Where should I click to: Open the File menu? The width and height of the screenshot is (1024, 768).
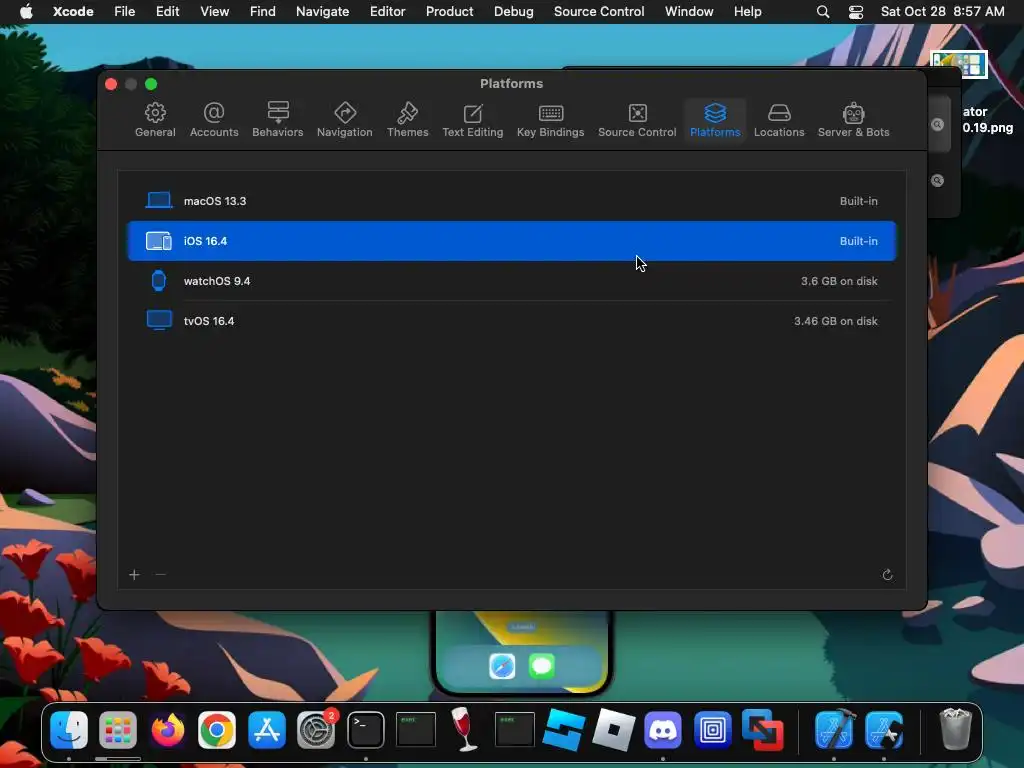tap(125, 11)
